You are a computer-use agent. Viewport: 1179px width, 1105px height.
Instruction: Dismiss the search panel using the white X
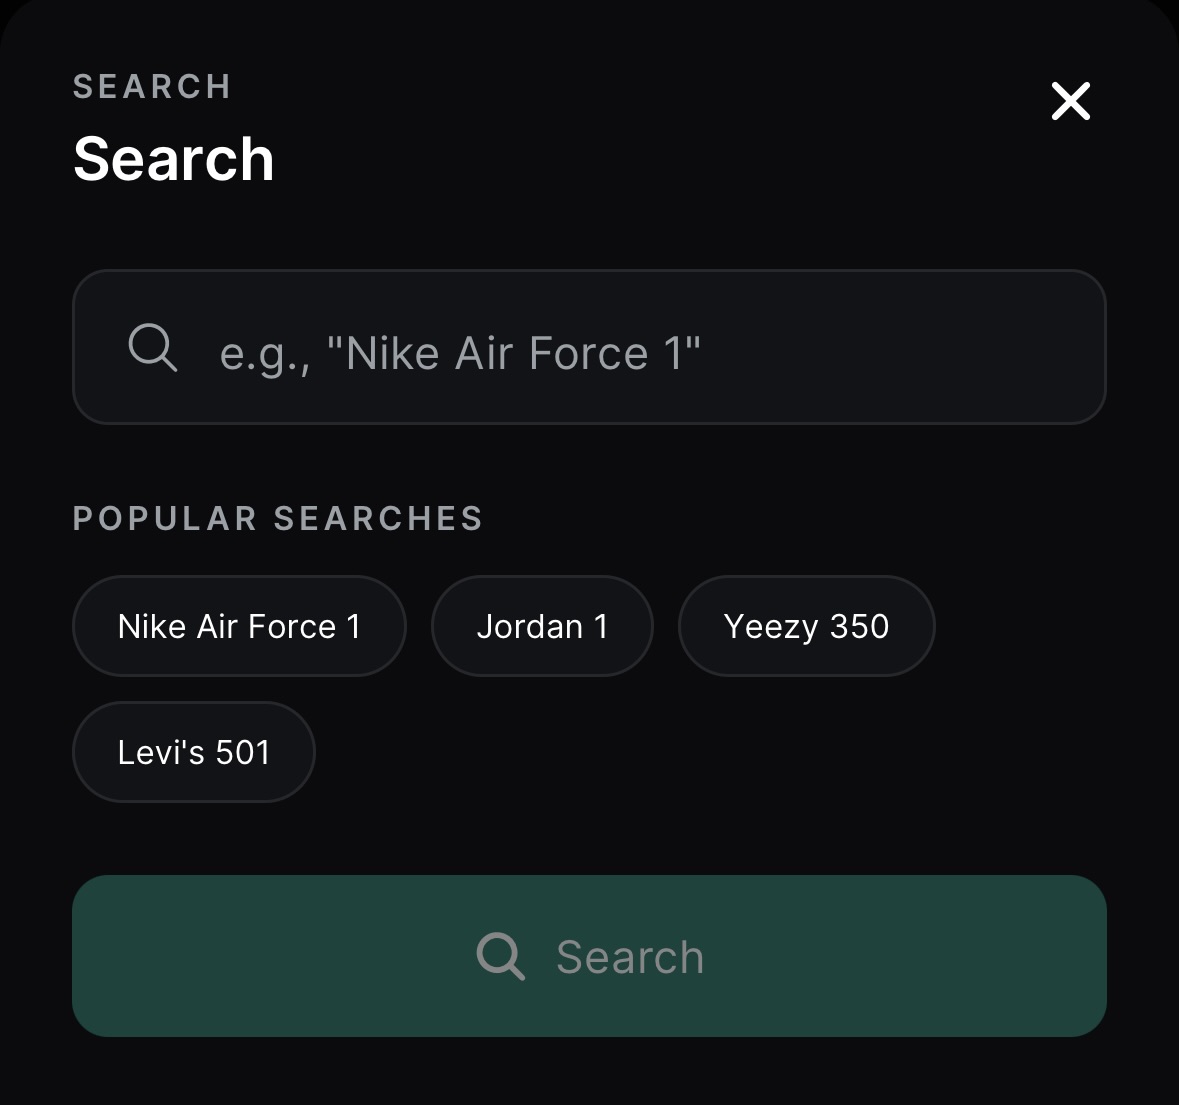pos(1070,101)
